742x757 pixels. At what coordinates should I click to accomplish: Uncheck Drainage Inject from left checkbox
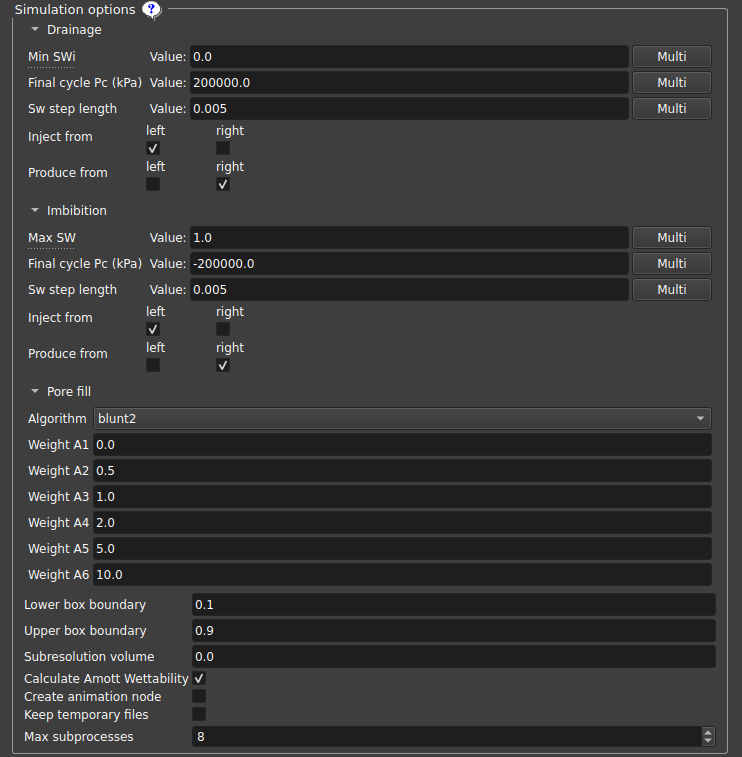153,148
